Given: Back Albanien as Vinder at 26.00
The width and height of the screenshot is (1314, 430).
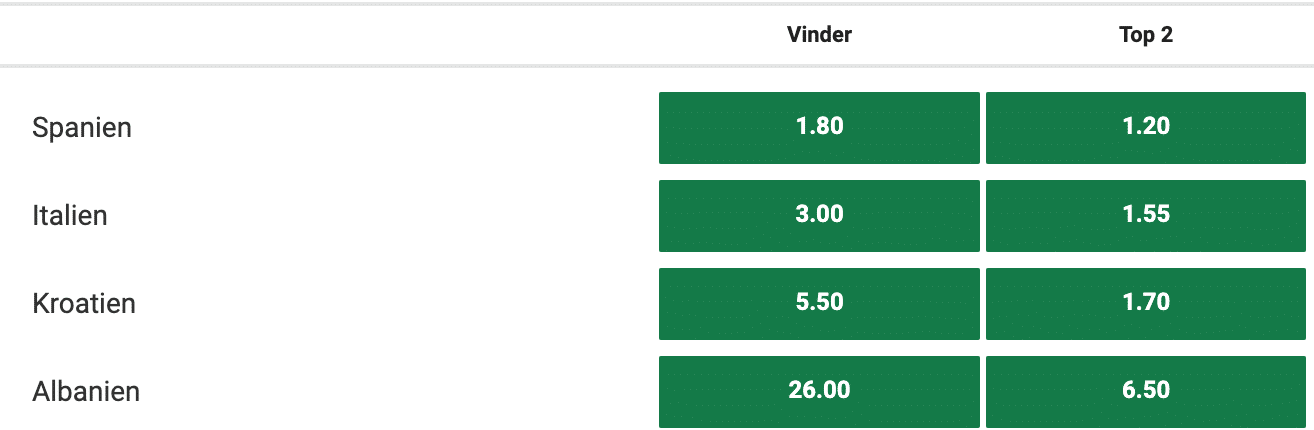Looking at the screenshot, I should coord(819,390).
